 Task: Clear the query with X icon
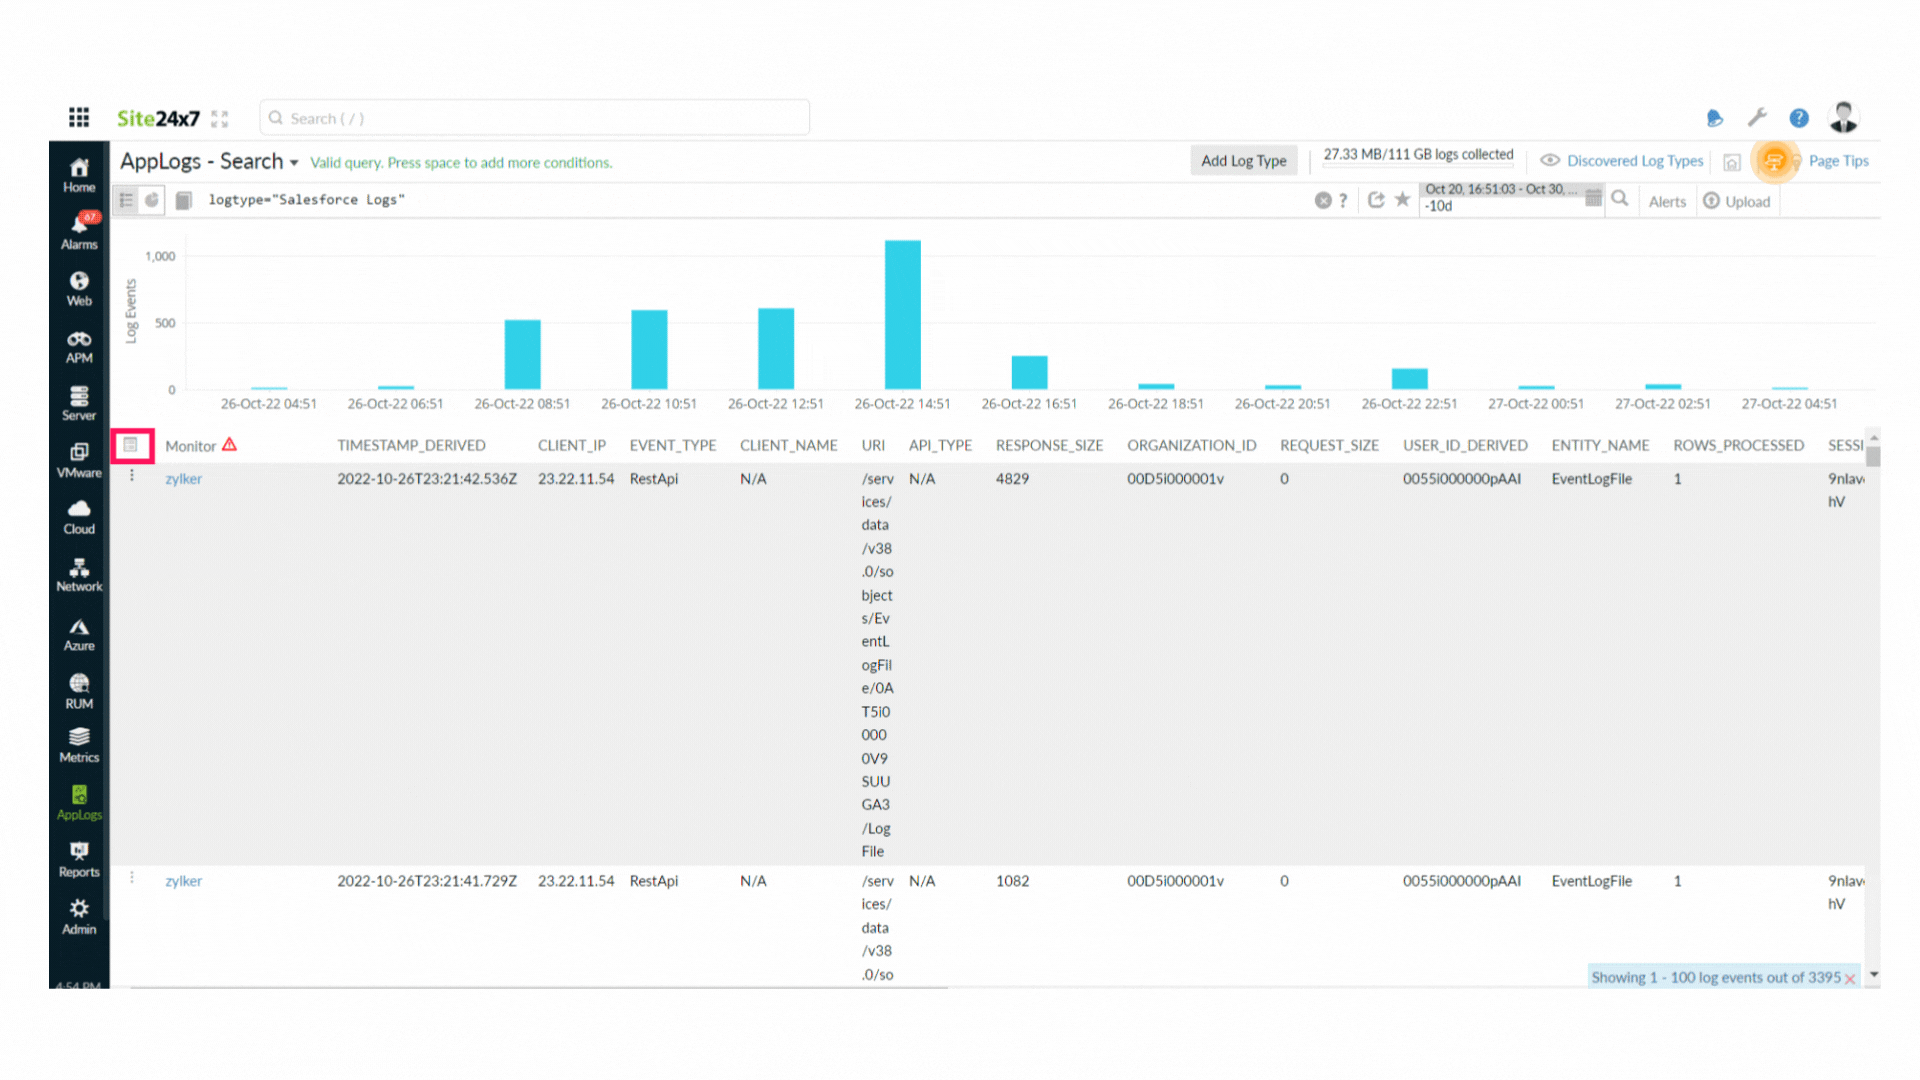point(1322,200)
